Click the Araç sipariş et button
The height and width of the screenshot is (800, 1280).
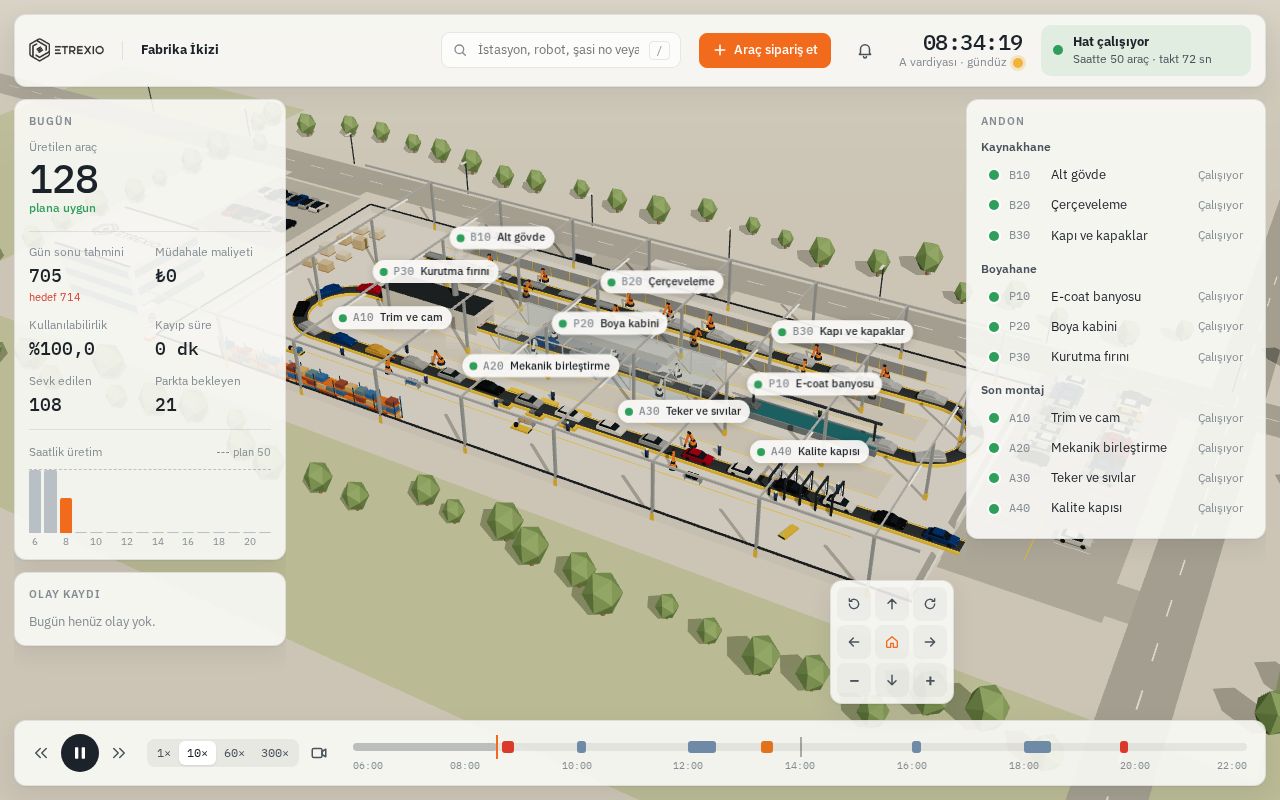click(x=765, y=50)
